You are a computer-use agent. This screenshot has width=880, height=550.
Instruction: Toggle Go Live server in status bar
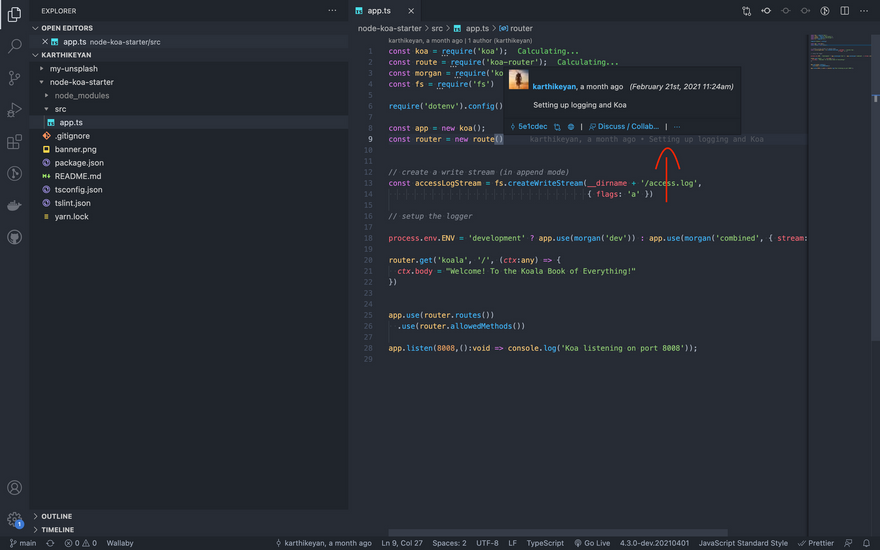pos(591,543)
